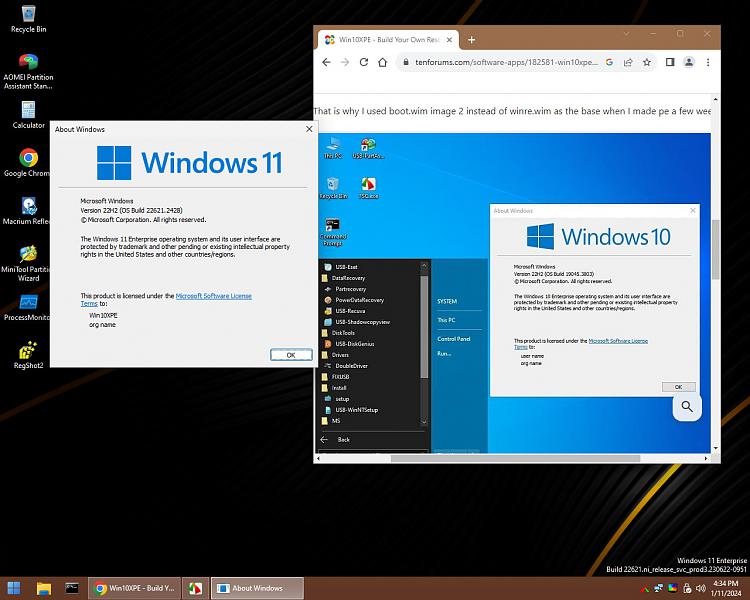Click the scroll-up arrow in Chrome

click(715, 99)
